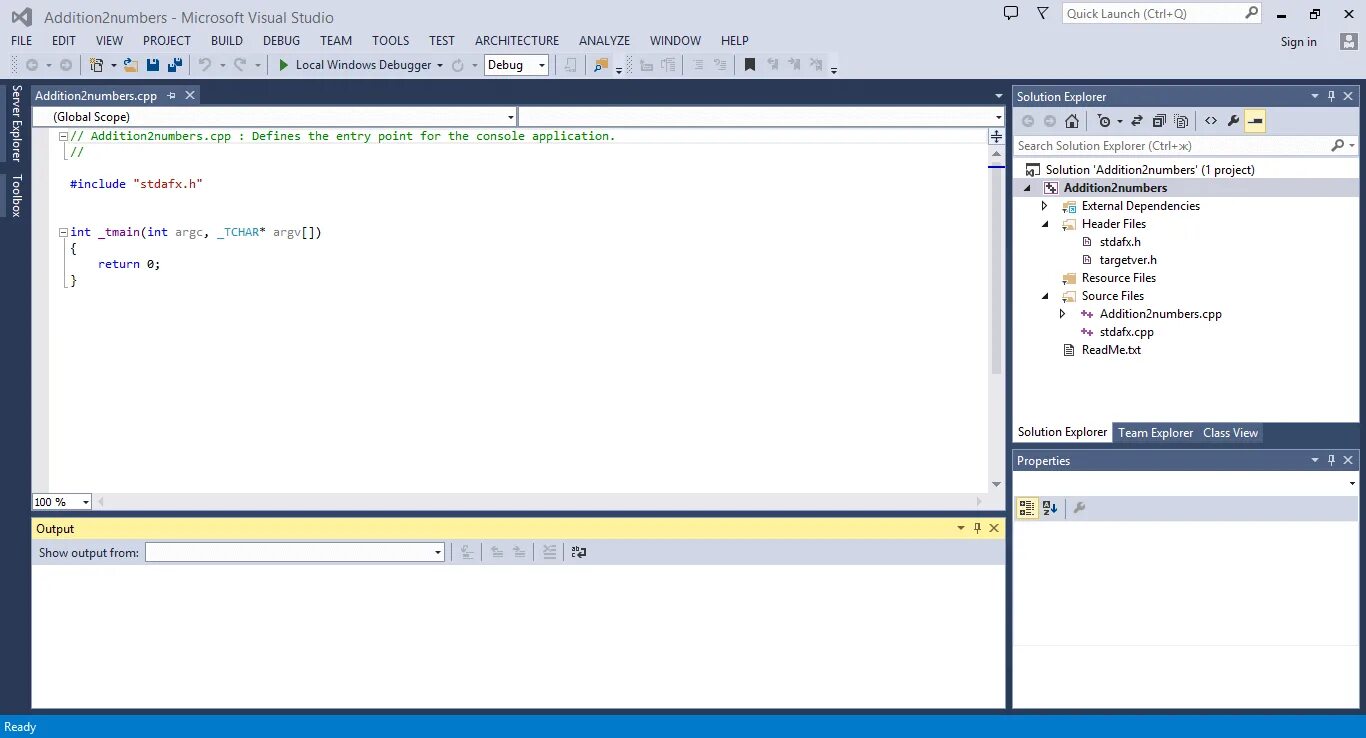This screenshot has width=1366, height=738.
Task: Start the Local Windows Debugger
Action: point(355,65)
